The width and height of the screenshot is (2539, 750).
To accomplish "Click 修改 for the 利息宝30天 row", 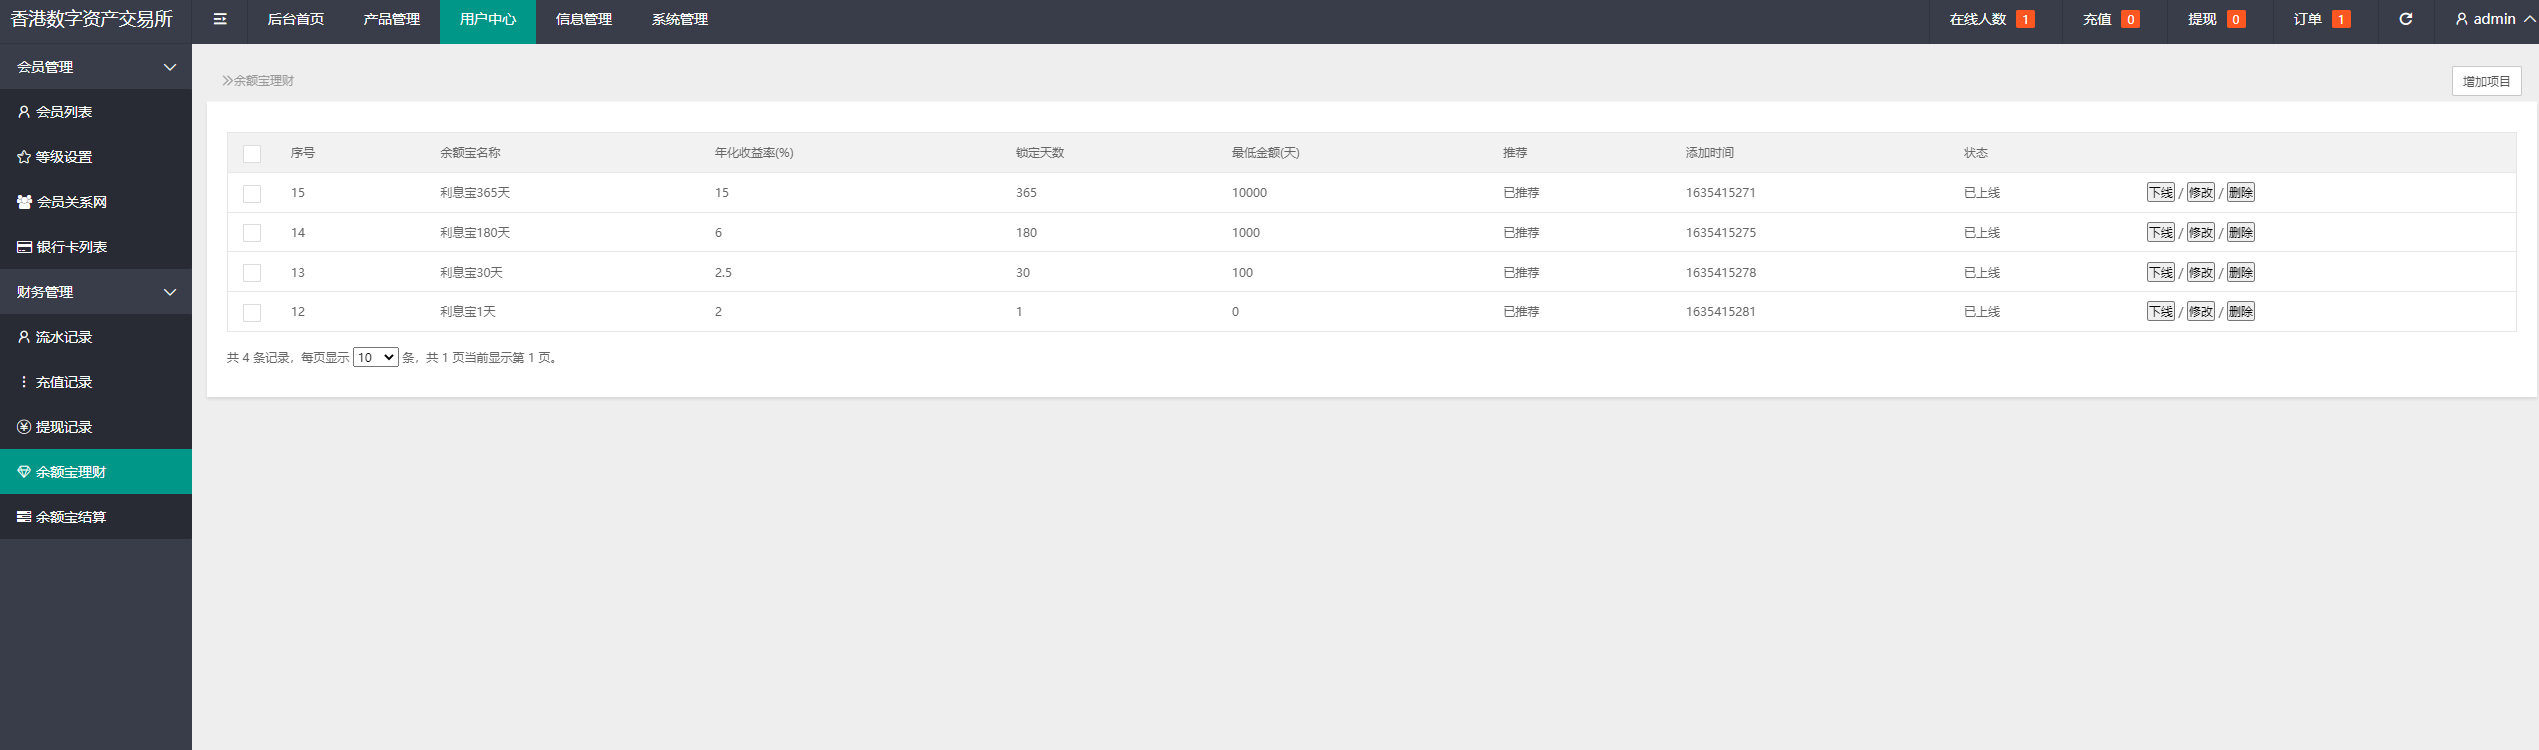I will (x=2200, y=273).
